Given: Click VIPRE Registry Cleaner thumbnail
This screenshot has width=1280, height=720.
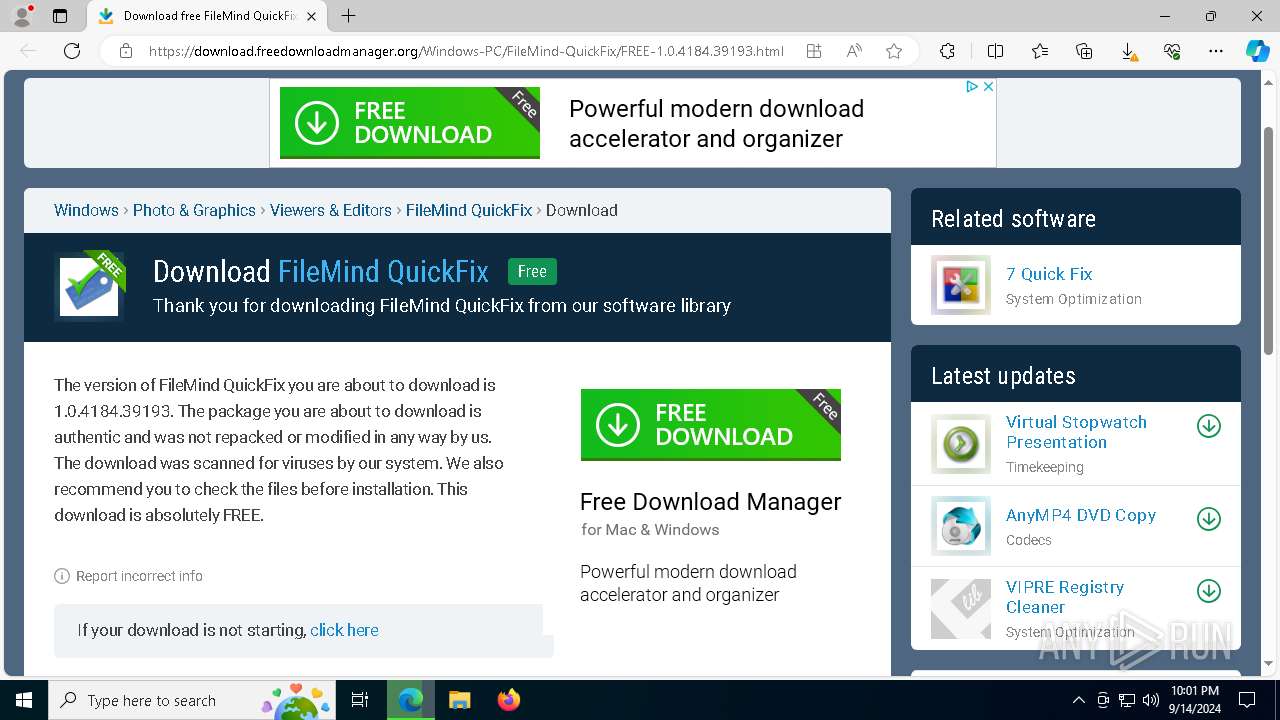Looking at the screenshot, I should click(961, 608).
